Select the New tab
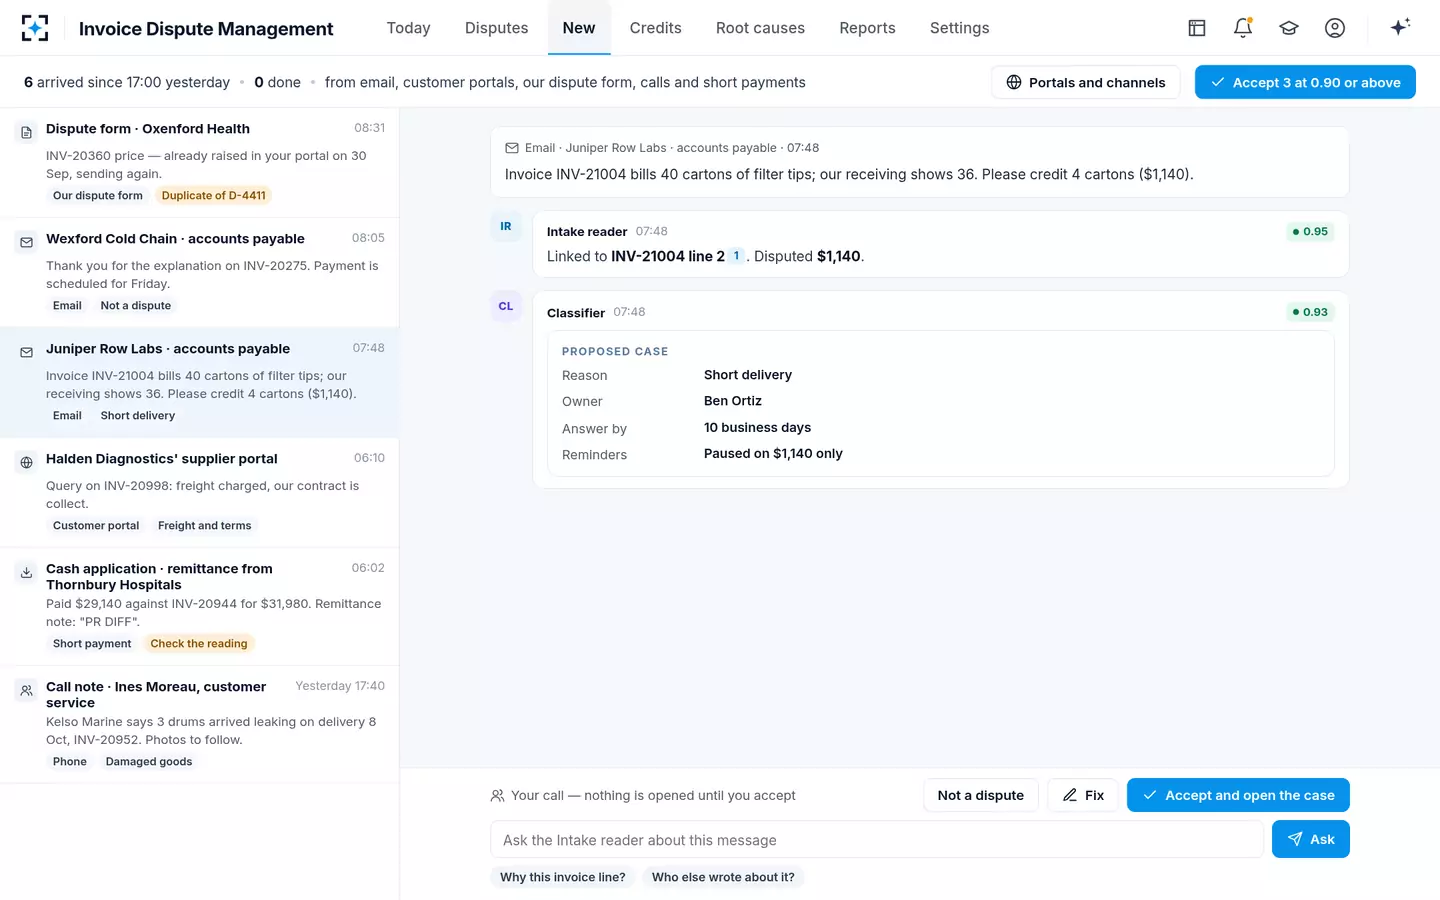This screenshot has width=1440, height=900. (x=579, y=28)
